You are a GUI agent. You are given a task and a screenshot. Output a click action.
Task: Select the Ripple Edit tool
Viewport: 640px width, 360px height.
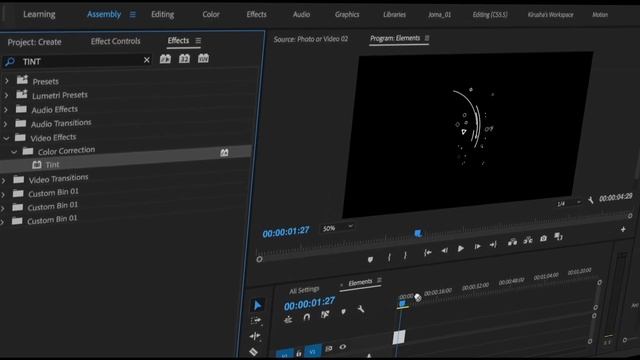coord(255,336)
